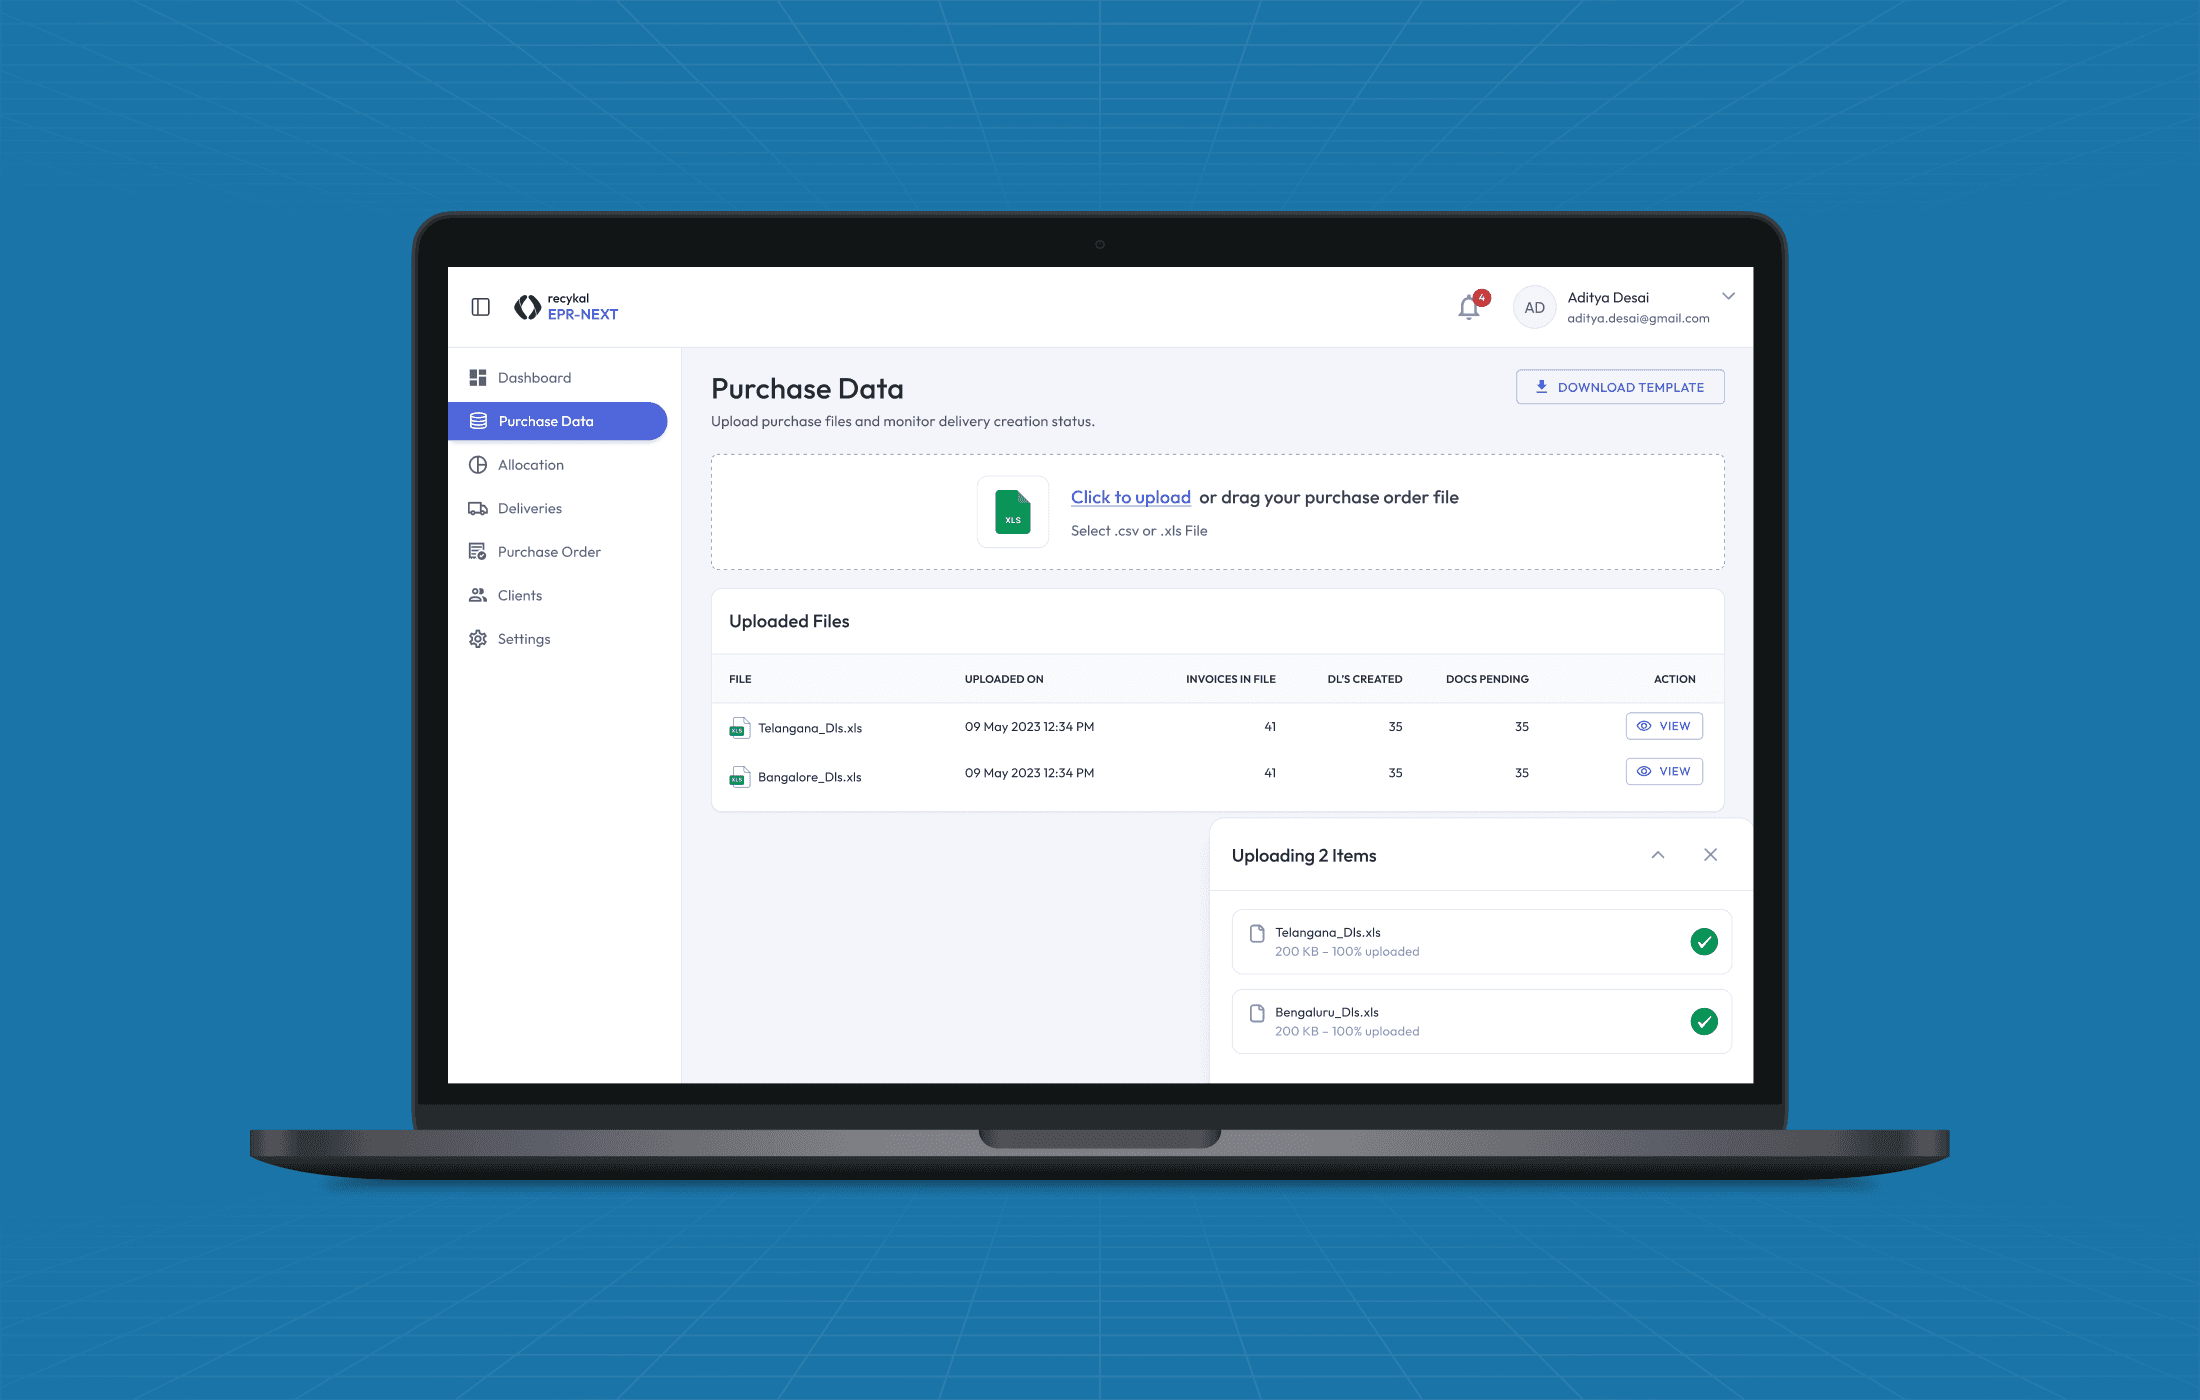The height and width of the screenshot is (1400, 2200).
Task: Click the recykal EPR-NEXT logo
Action: pyautogui.click(x=566, y=307)
